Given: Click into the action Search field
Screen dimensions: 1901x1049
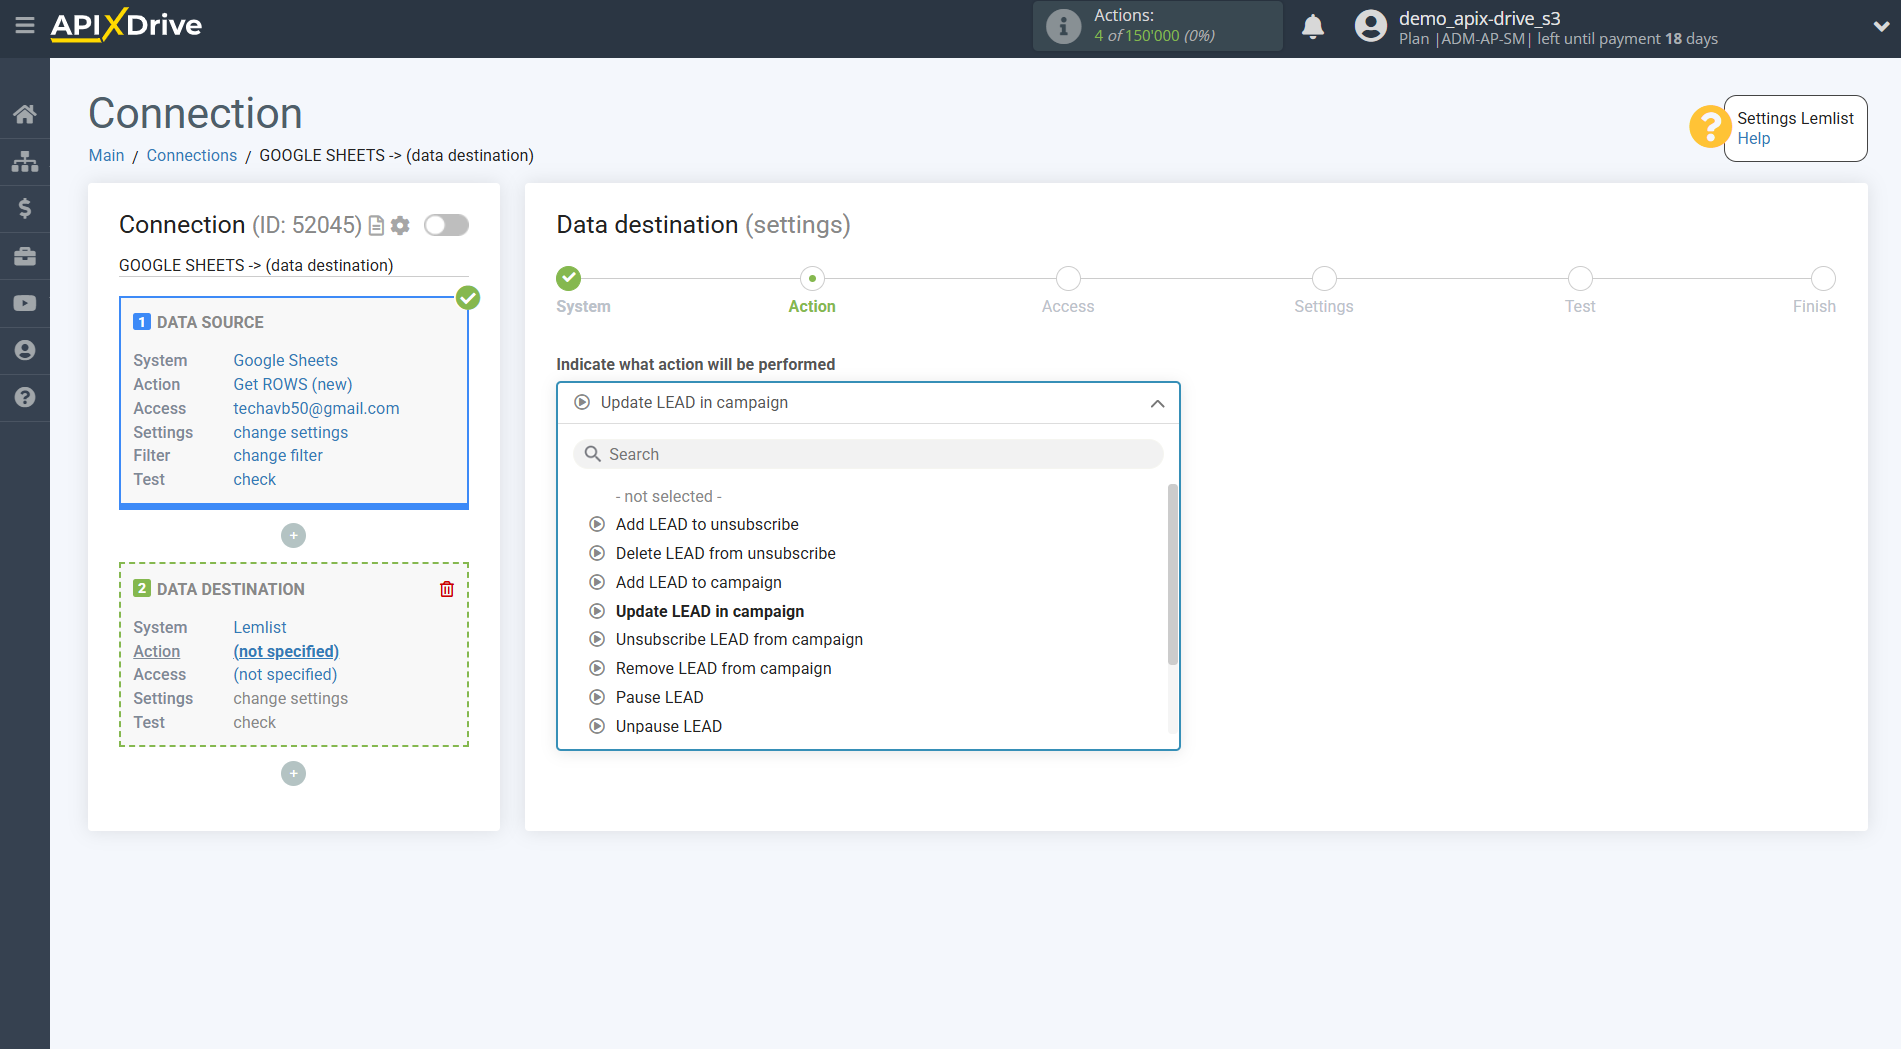Looking at the screenshot, I should pos(868,454).
